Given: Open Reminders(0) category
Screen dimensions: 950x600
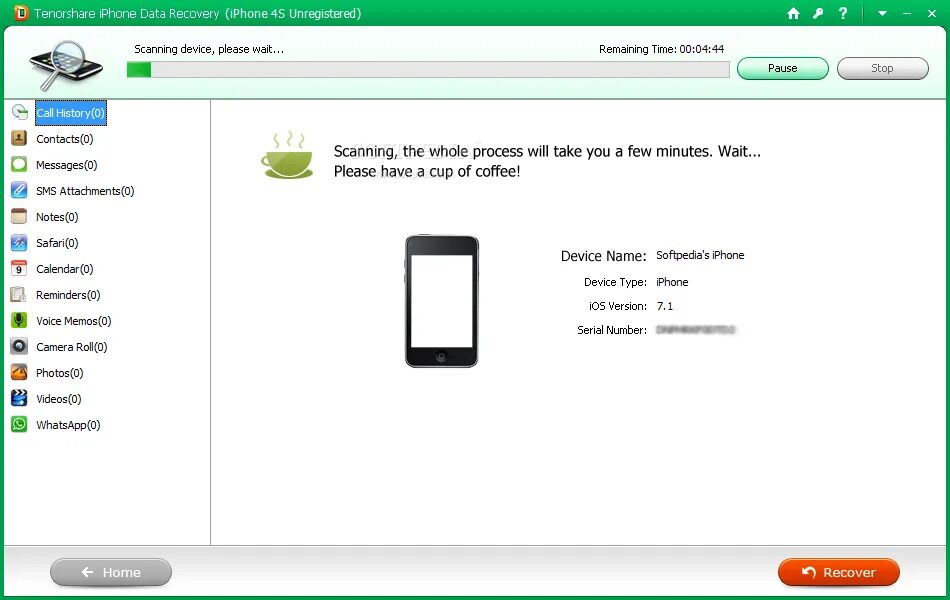Looking at the screenshot, I should [68, 295].
